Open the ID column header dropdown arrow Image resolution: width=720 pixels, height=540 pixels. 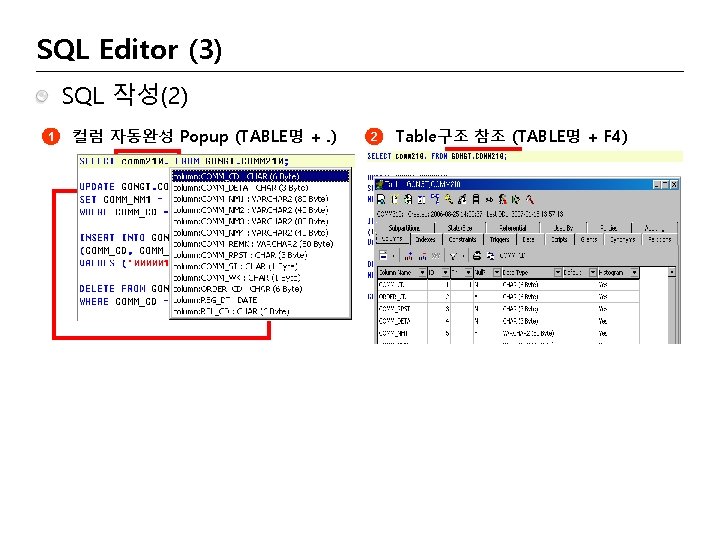tap(445, 272)
